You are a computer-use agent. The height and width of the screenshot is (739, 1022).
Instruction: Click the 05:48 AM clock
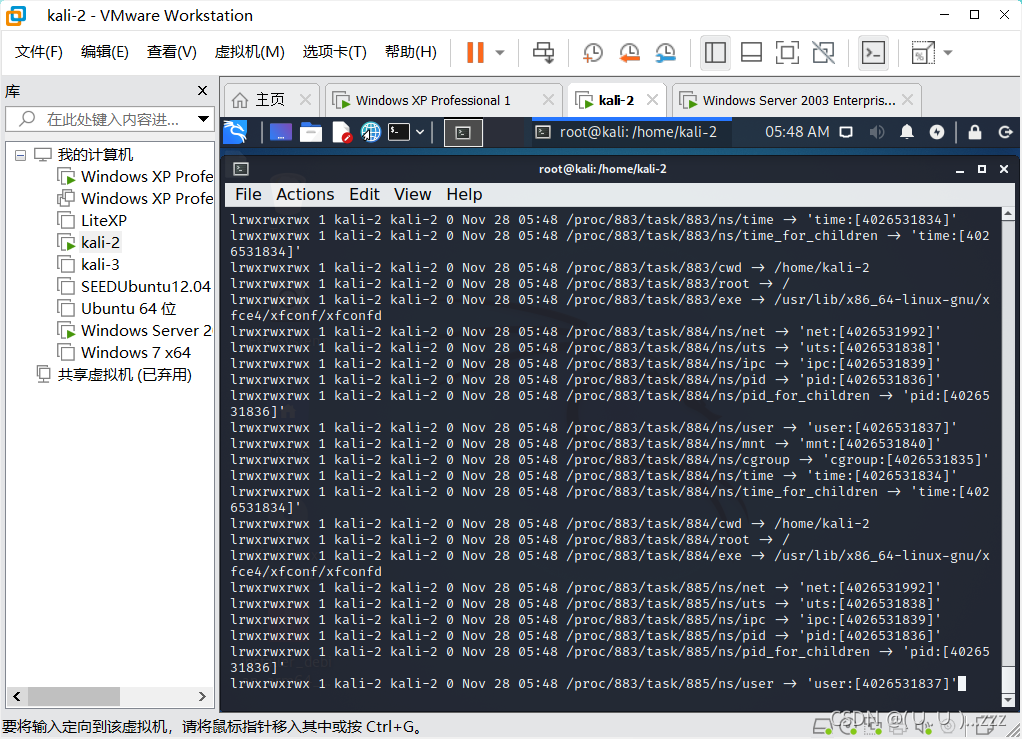point(797,132)
